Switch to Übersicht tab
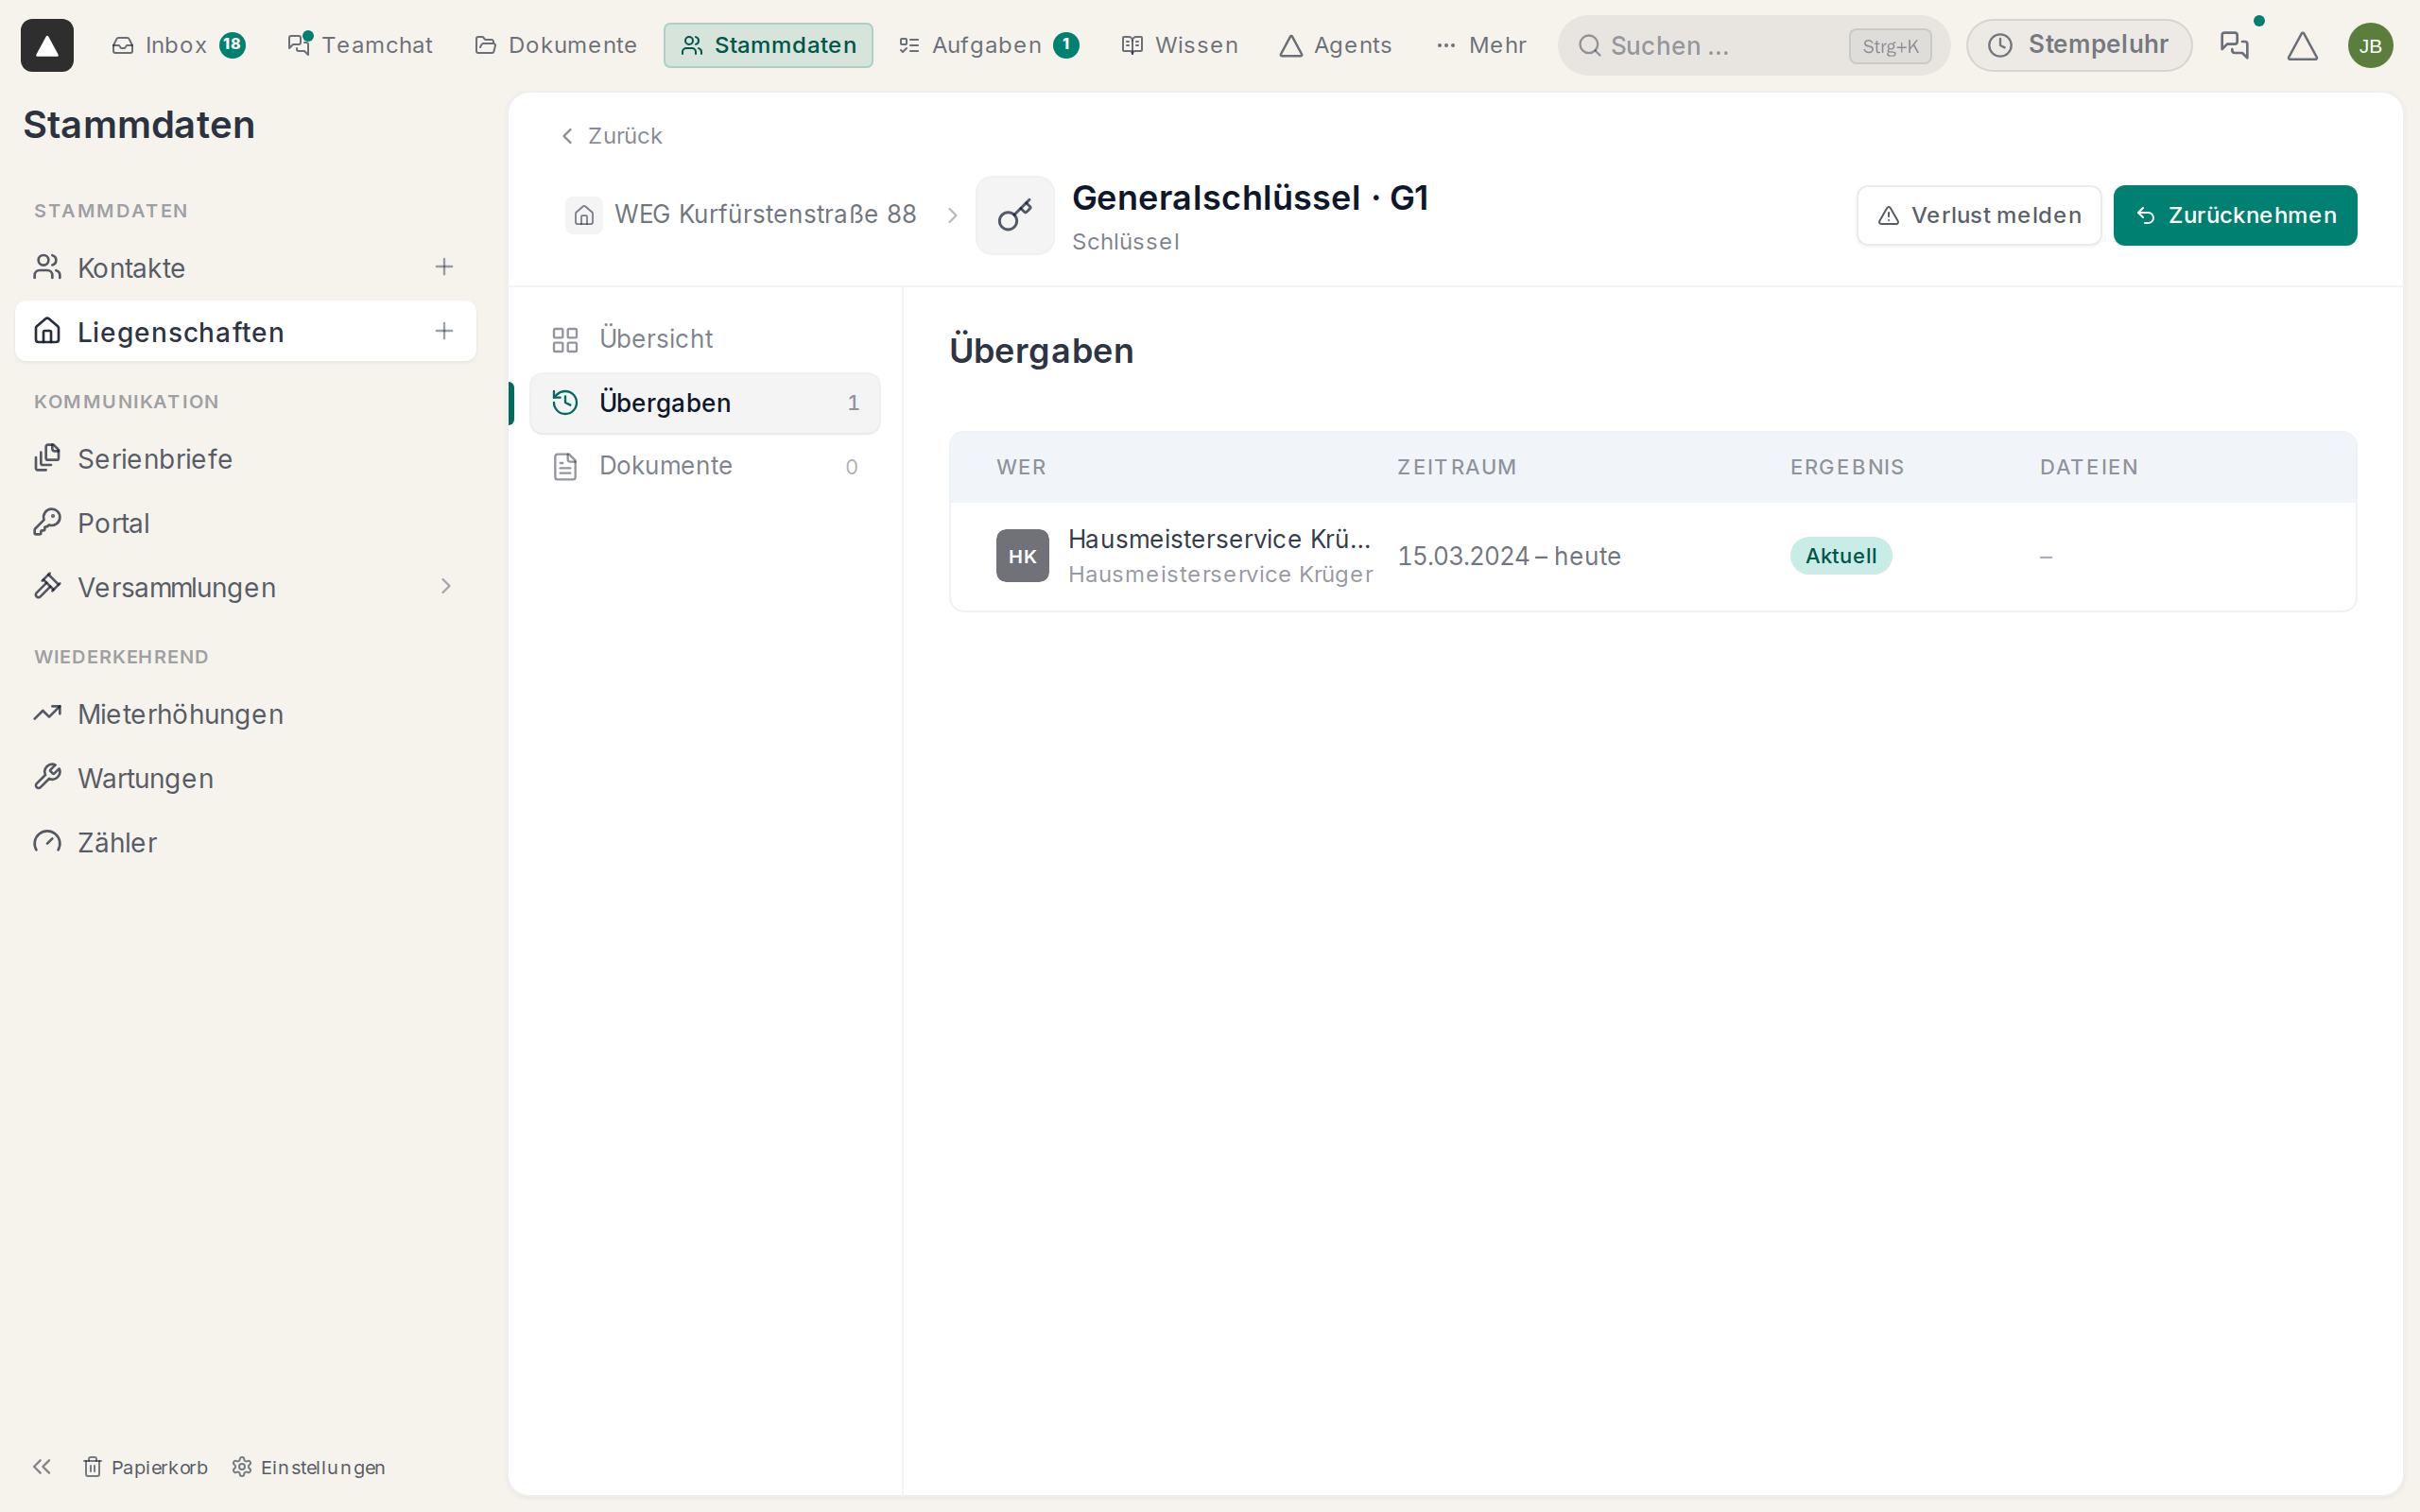This screenshot has width=2420, height=1512. (705, 339)
